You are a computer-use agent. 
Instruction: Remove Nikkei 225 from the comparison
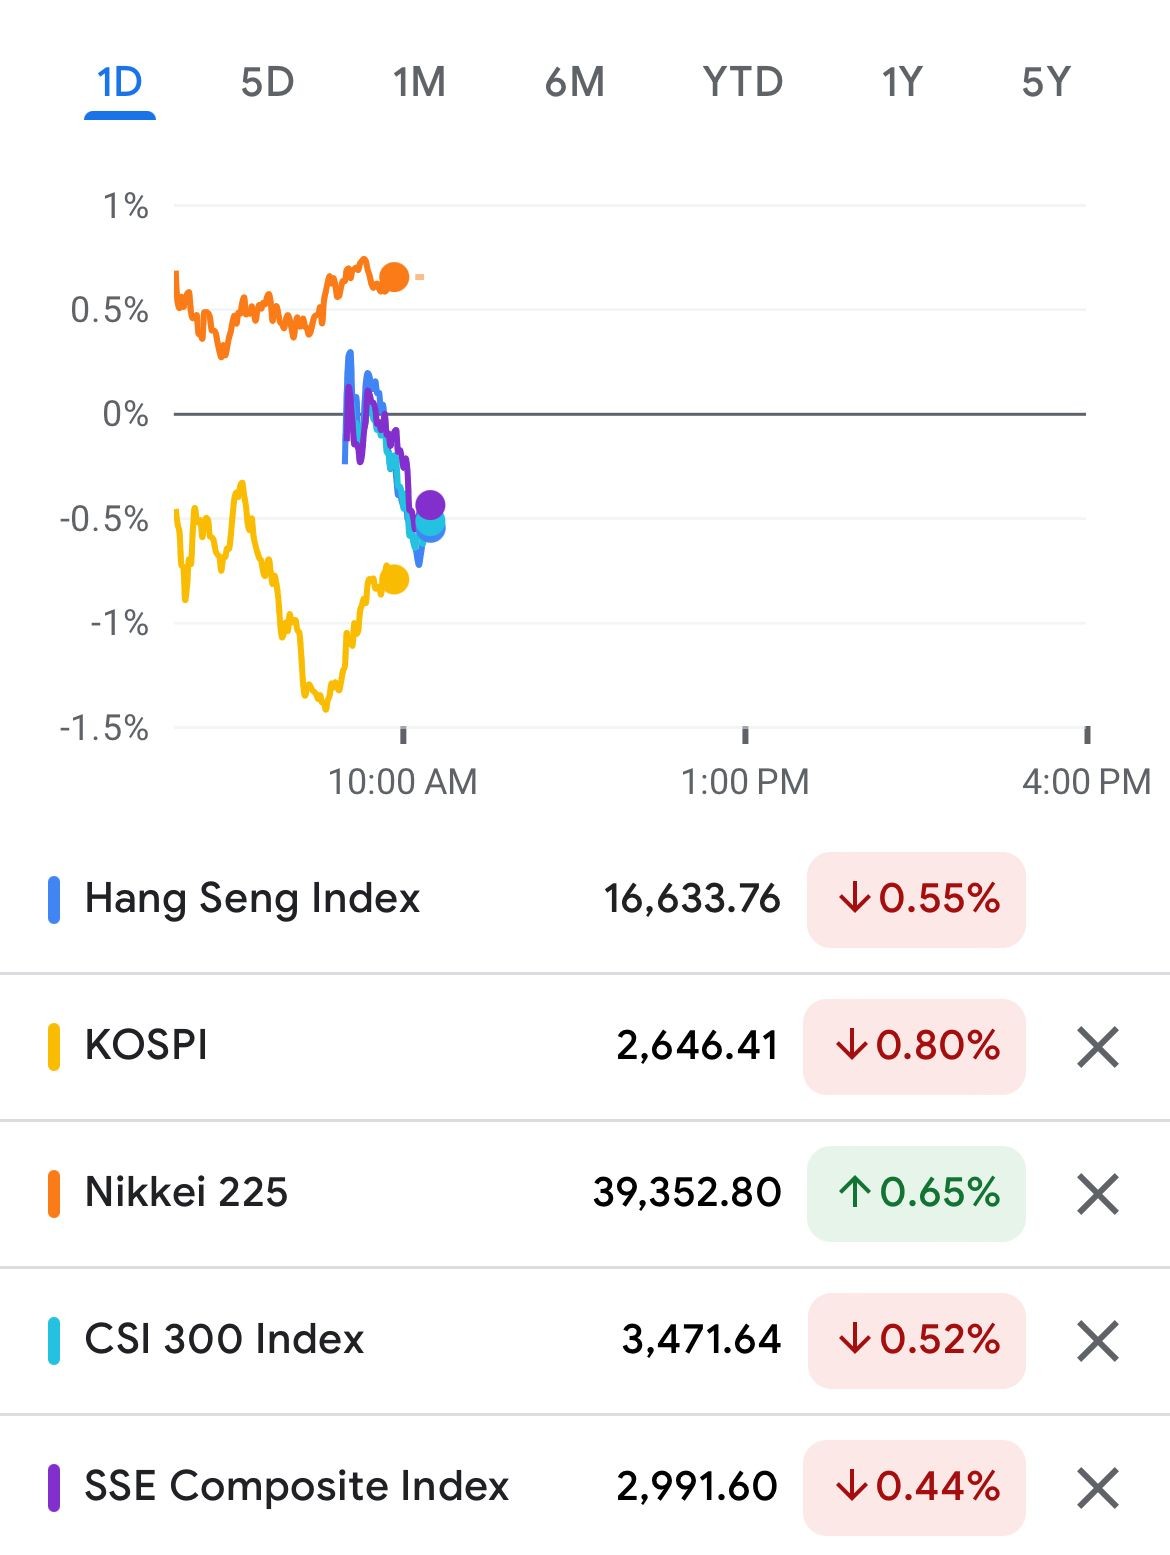pyautogui.click(x=1097, y=1194)
